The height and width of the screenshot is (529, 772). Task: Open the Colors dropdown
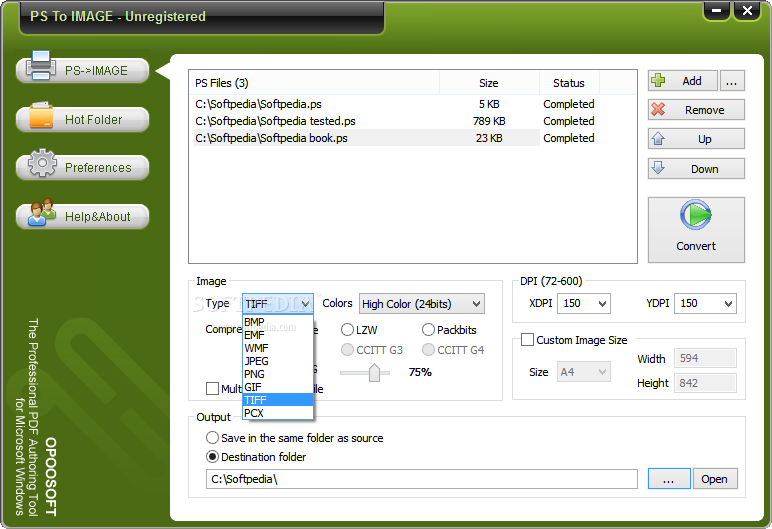click(x=421, y=304)
